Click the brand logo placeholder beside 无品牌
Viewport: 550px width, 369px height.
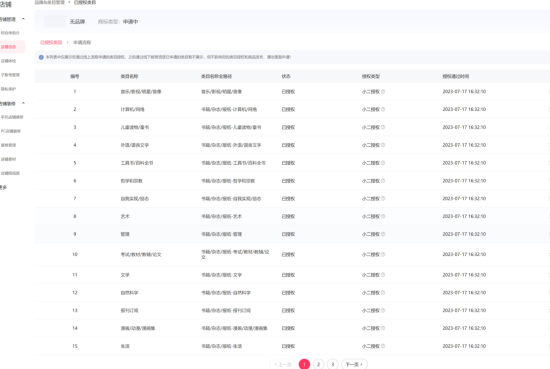55,21
